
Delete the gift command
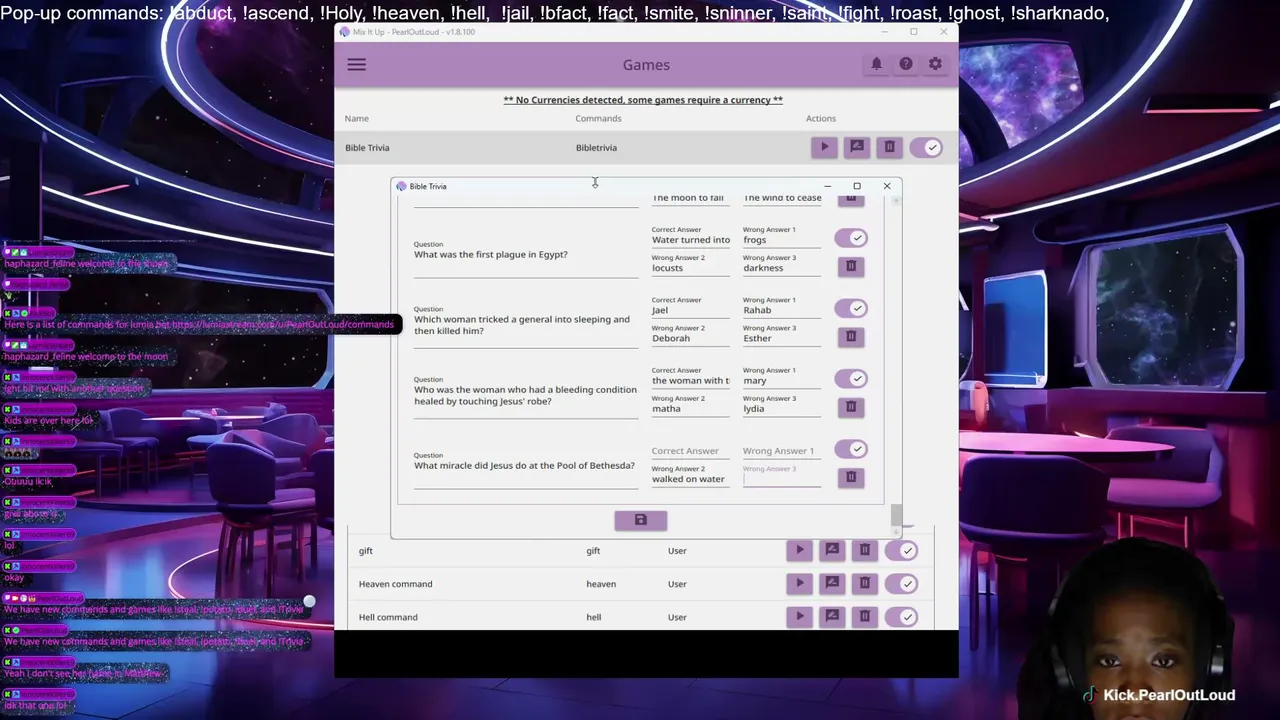click(x=865, y=550)
